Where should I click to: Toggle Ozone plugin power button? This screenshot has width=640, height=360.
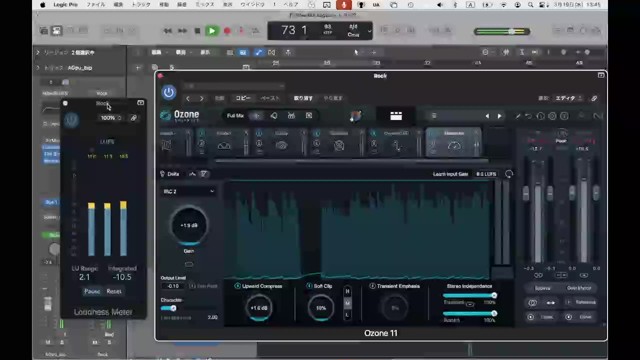tap(169, 93)
